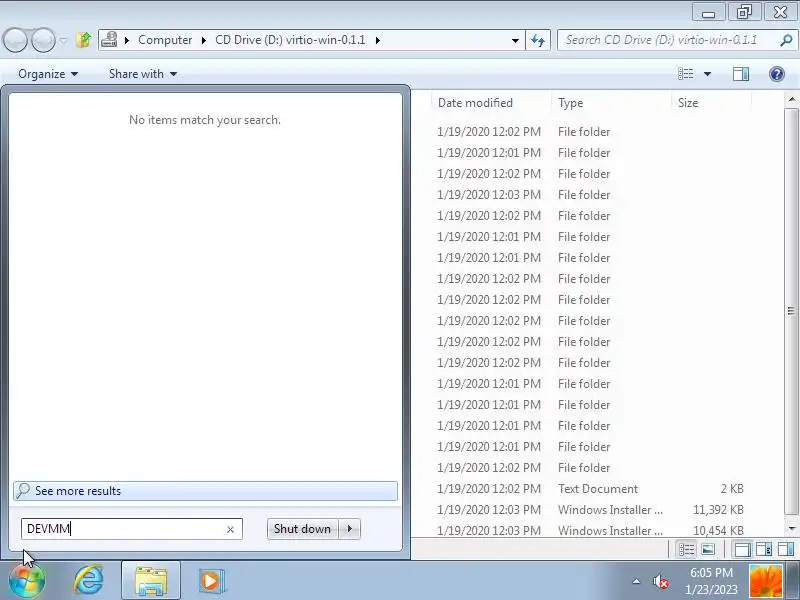Open the Explorer Help button

click(x=777, y=74)
